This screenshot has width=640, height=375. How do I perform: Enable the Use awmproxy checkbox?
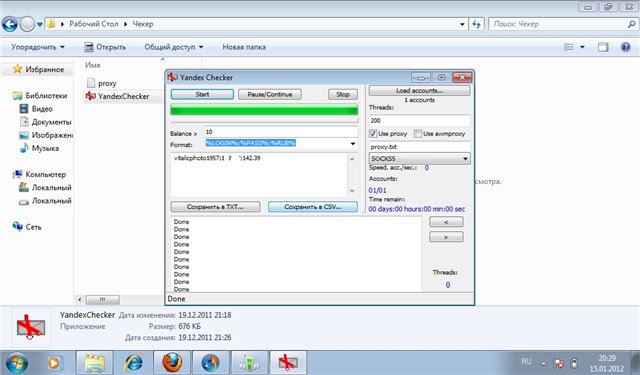tap(418, 133)
